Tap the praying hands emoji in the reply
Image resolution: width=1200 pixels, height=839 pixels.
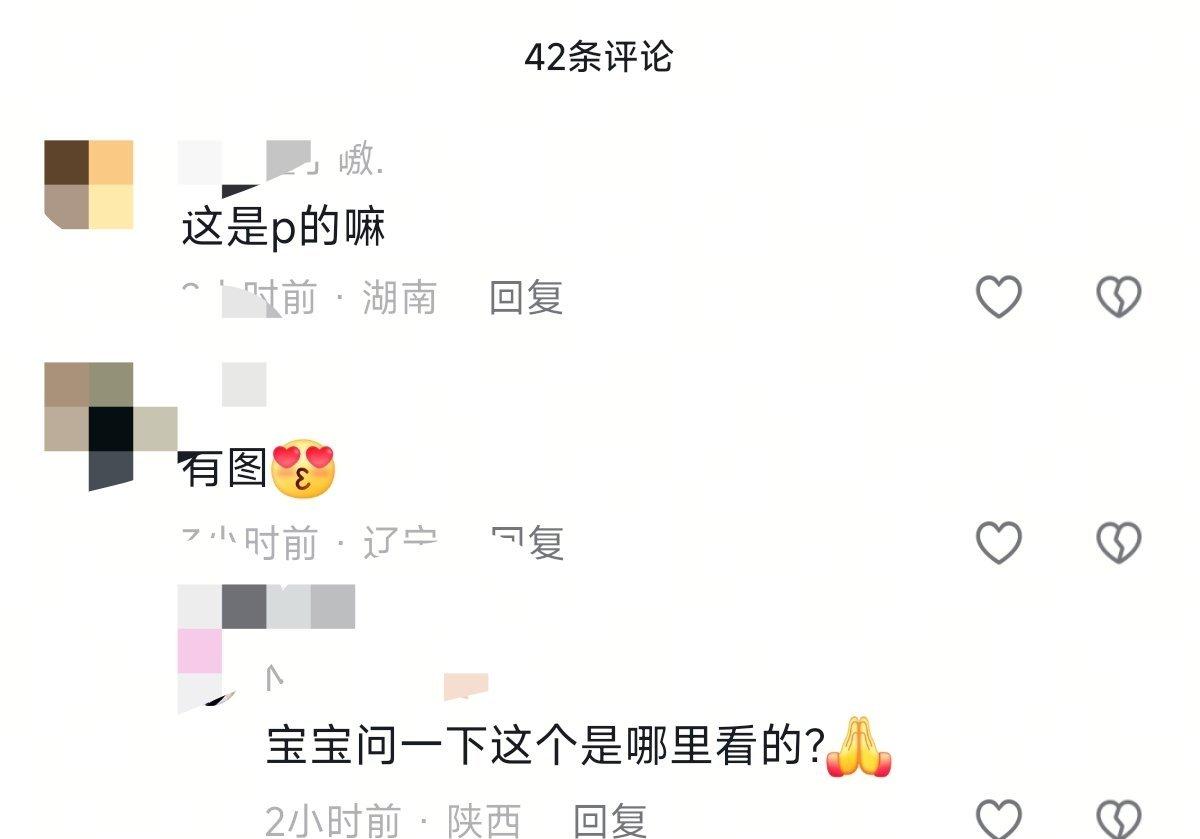click(858, 747)
